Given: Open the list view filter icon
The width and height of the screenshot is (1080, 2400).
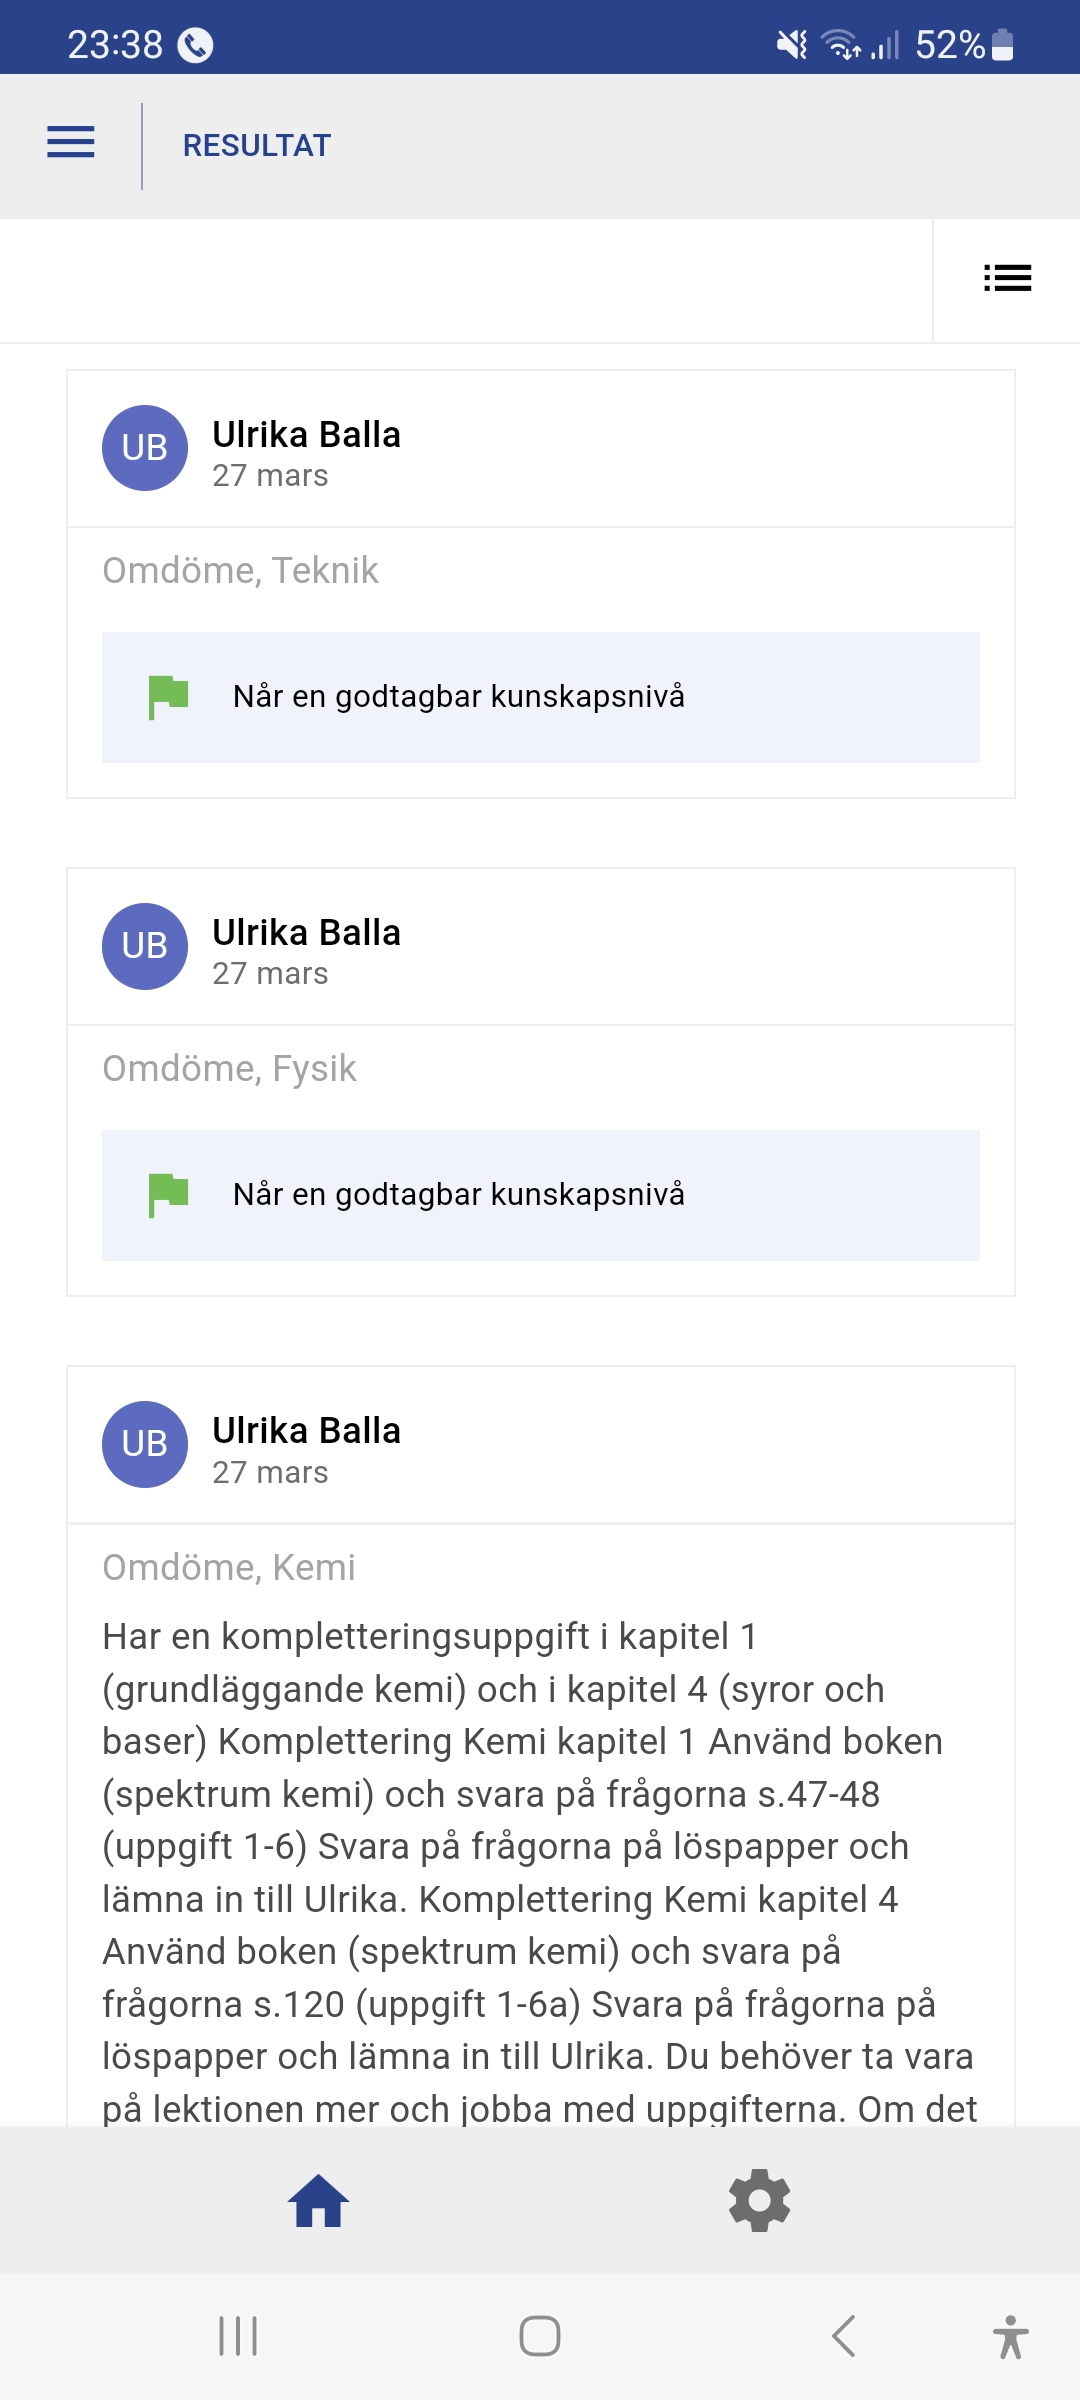Looking at the screenshot, I should (1007, 278).
